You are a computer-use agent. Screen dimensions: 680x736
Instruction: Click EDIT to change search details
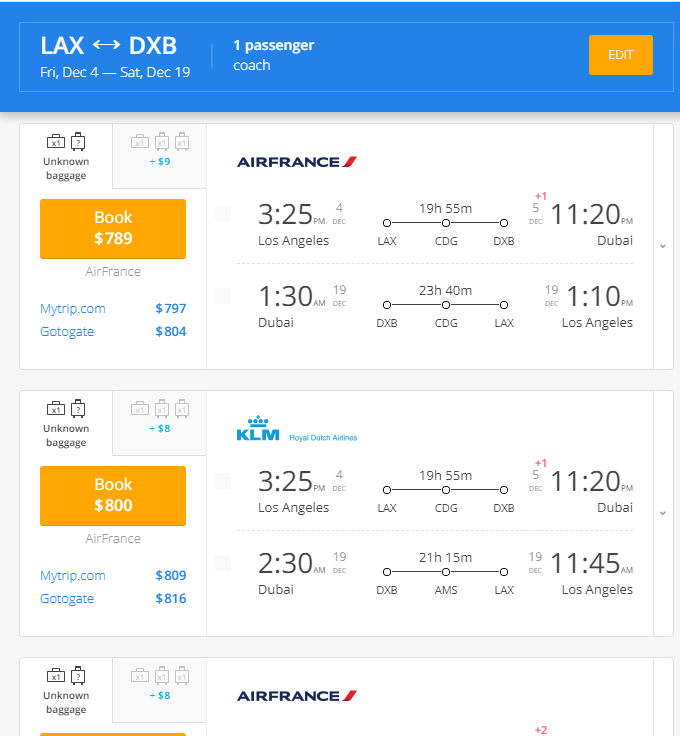click(x=620, y=55)
